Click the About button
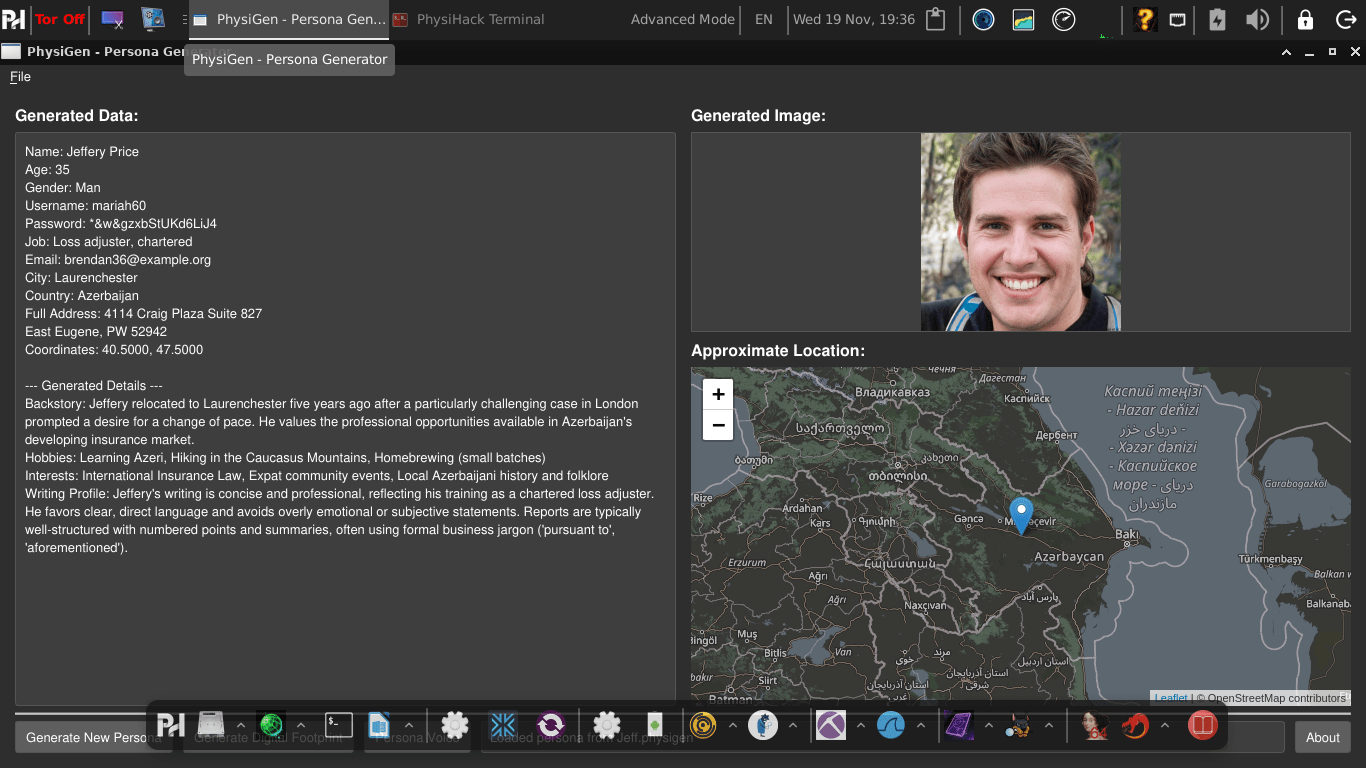 tap(1322, 737)
